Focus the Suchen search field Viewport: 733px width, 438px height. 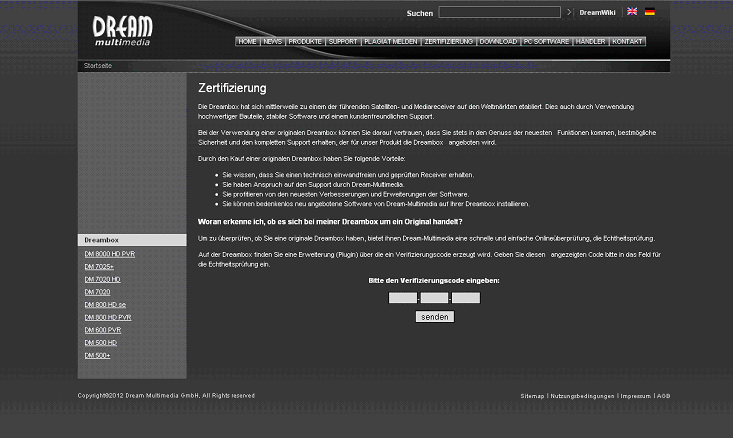pos(499,12)
